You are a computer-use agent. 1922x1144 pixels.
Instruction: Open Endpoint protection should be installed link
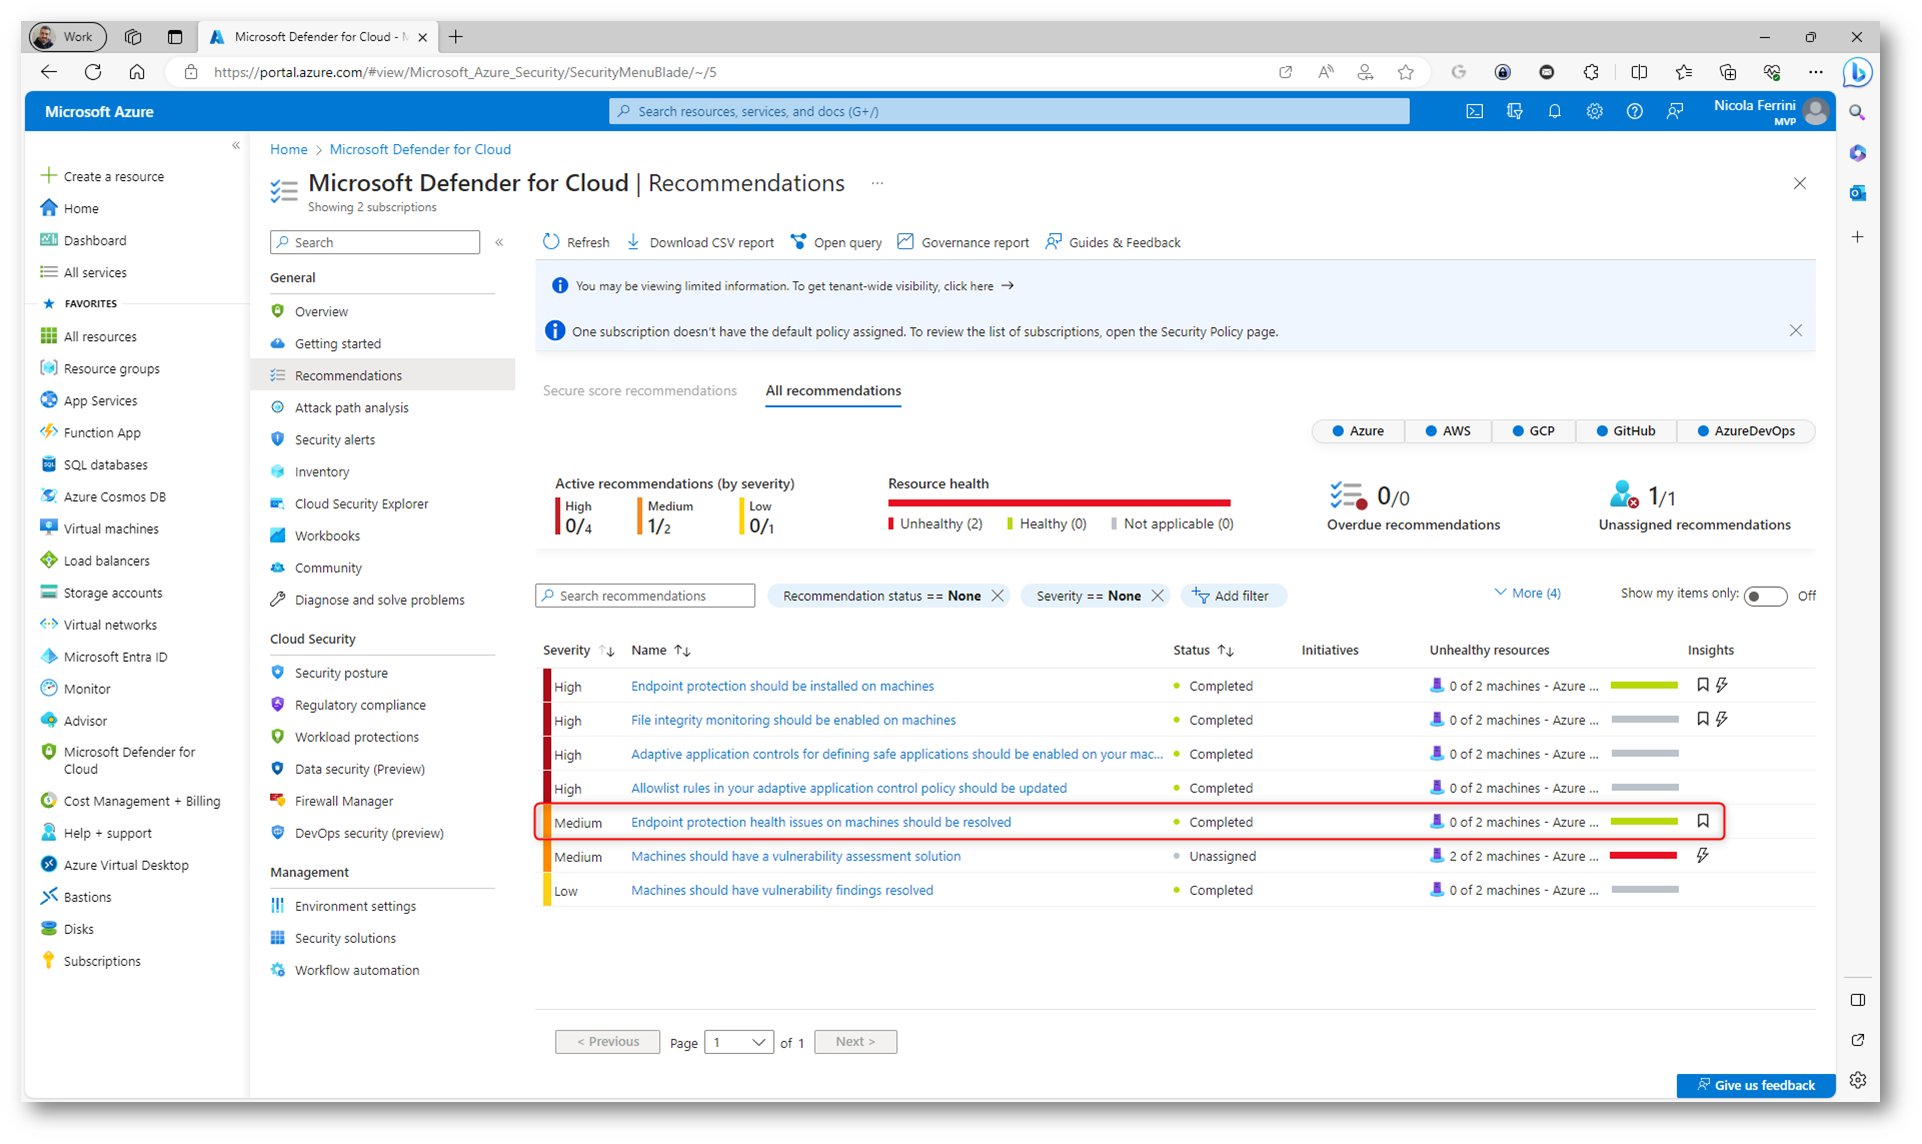[x=782, y=686]
